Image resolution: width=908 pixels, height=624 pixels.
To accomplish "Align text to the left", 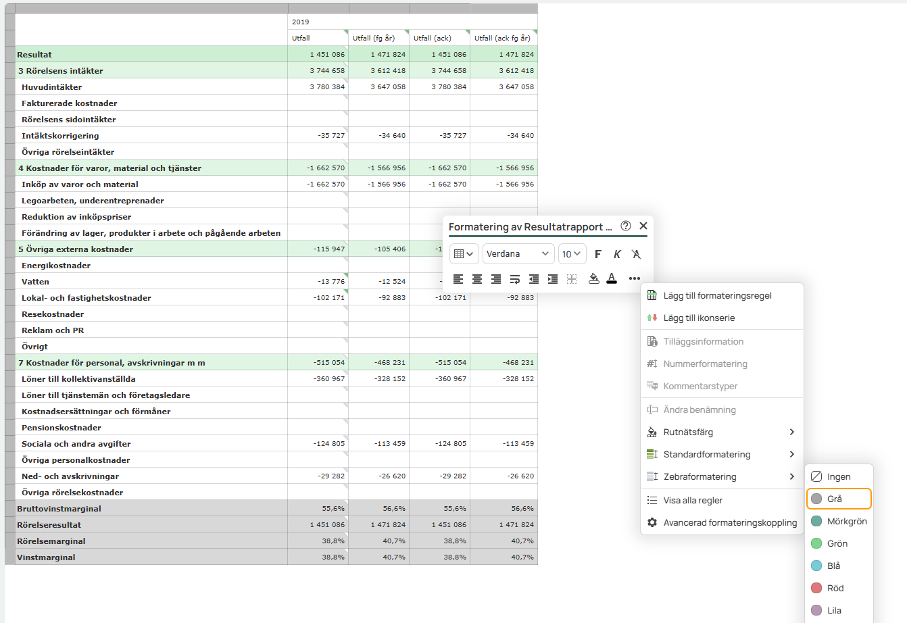I will click(458, 279).
